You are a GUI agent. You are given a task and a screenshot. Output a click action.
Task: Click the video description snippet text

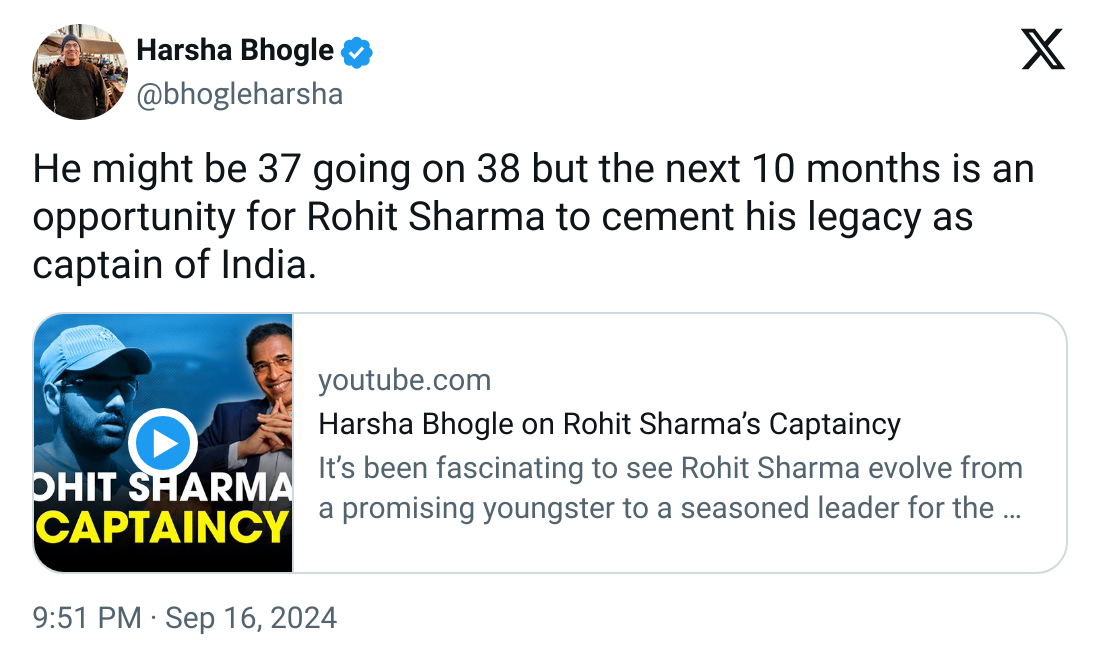coord(669,487)
